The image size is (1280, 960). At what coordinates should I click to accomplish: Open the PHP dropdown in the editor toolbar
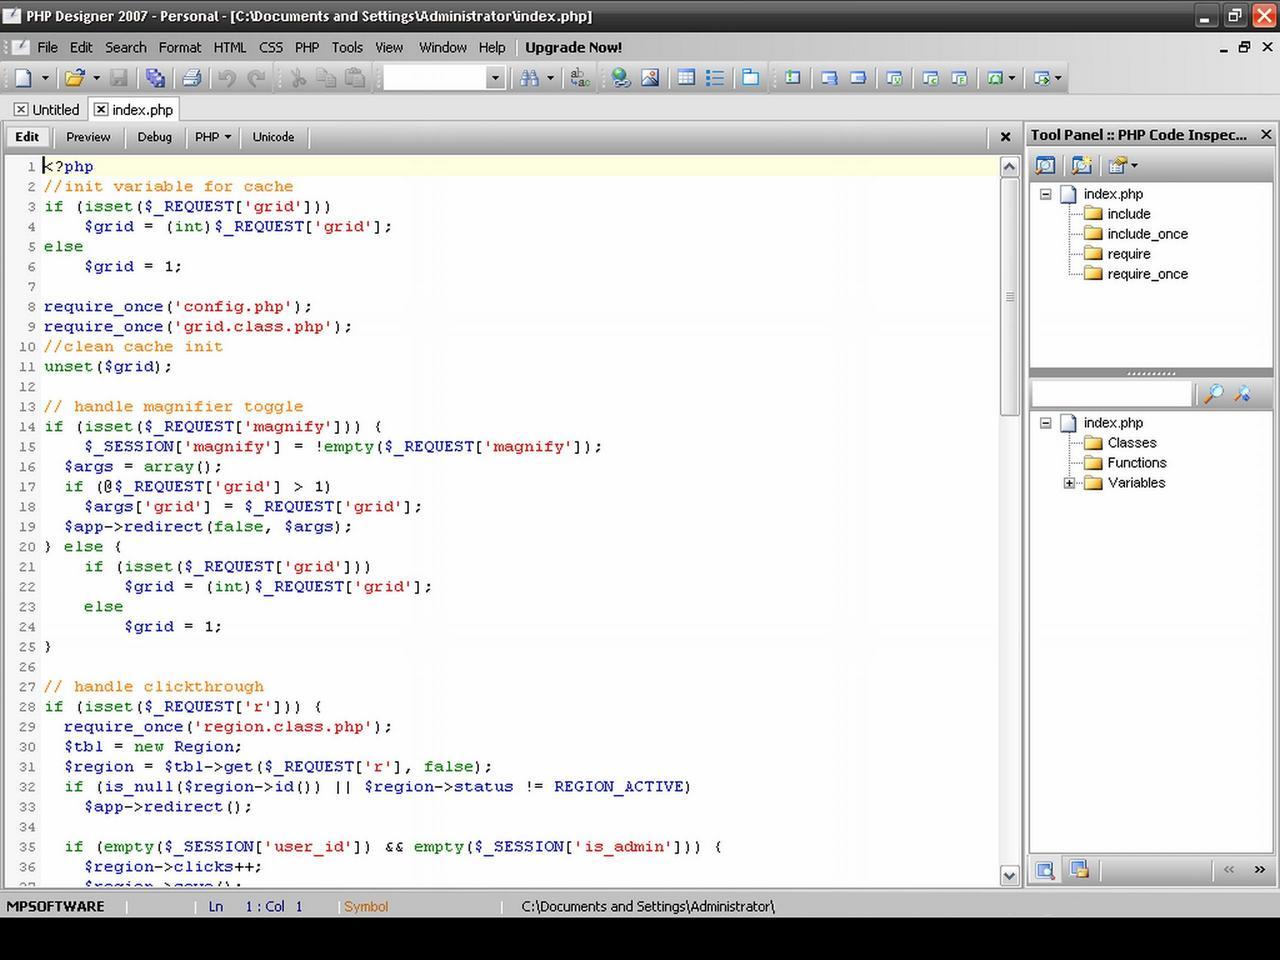[212, 137]
